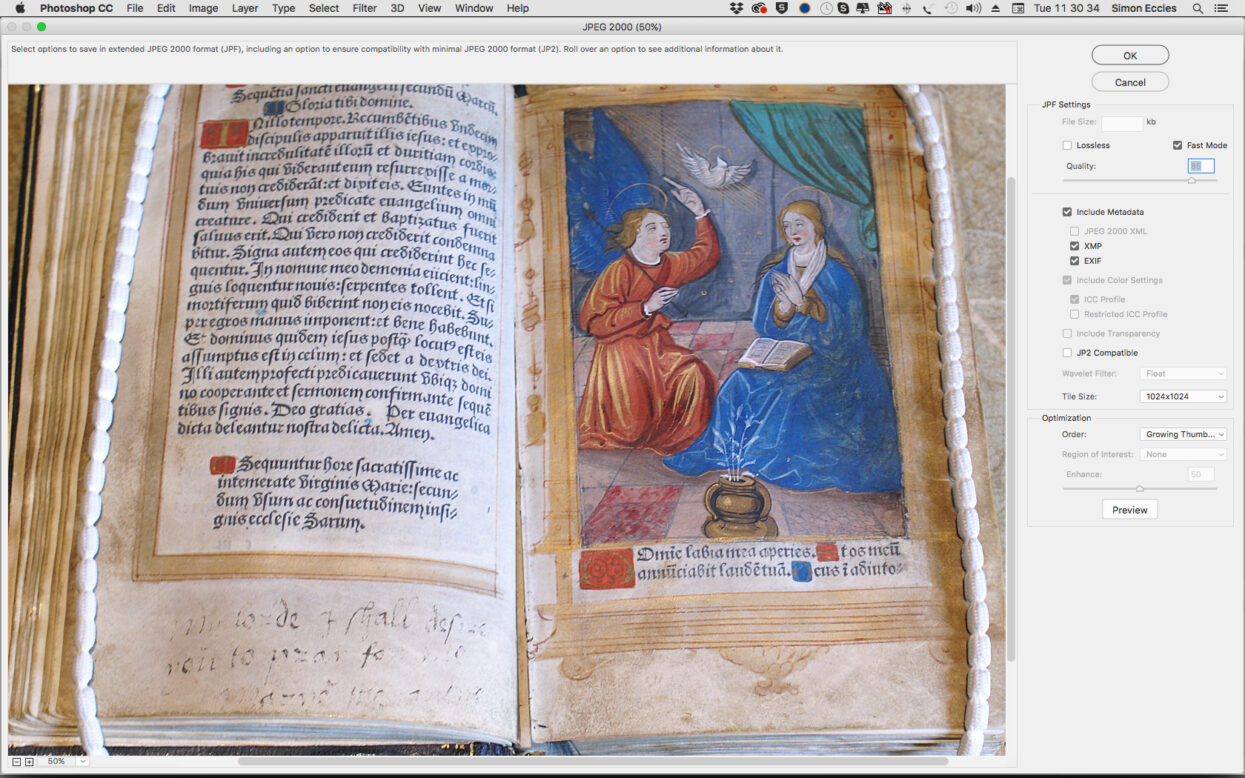Open the Dropbox menu bar icon
1245x778 pixels.
pyautogui.click(x=737, y=8)
